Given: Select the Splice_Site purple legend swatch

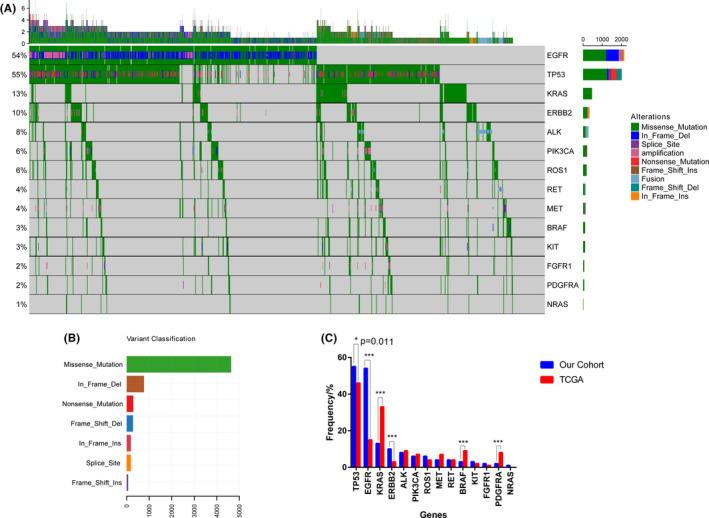Looking at the screenshot, I should coord(635,144).
